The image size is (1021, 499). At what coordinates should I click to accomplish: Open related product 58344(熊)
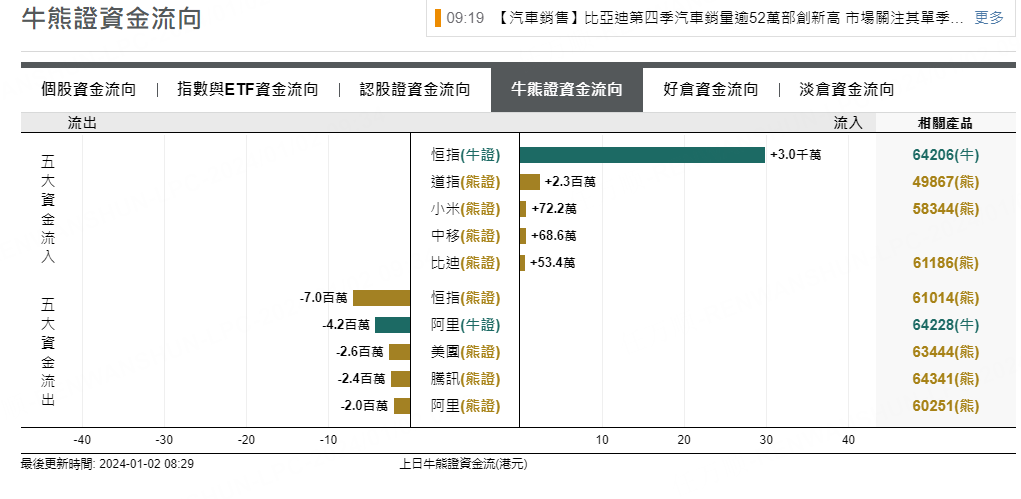click(945, 209)
